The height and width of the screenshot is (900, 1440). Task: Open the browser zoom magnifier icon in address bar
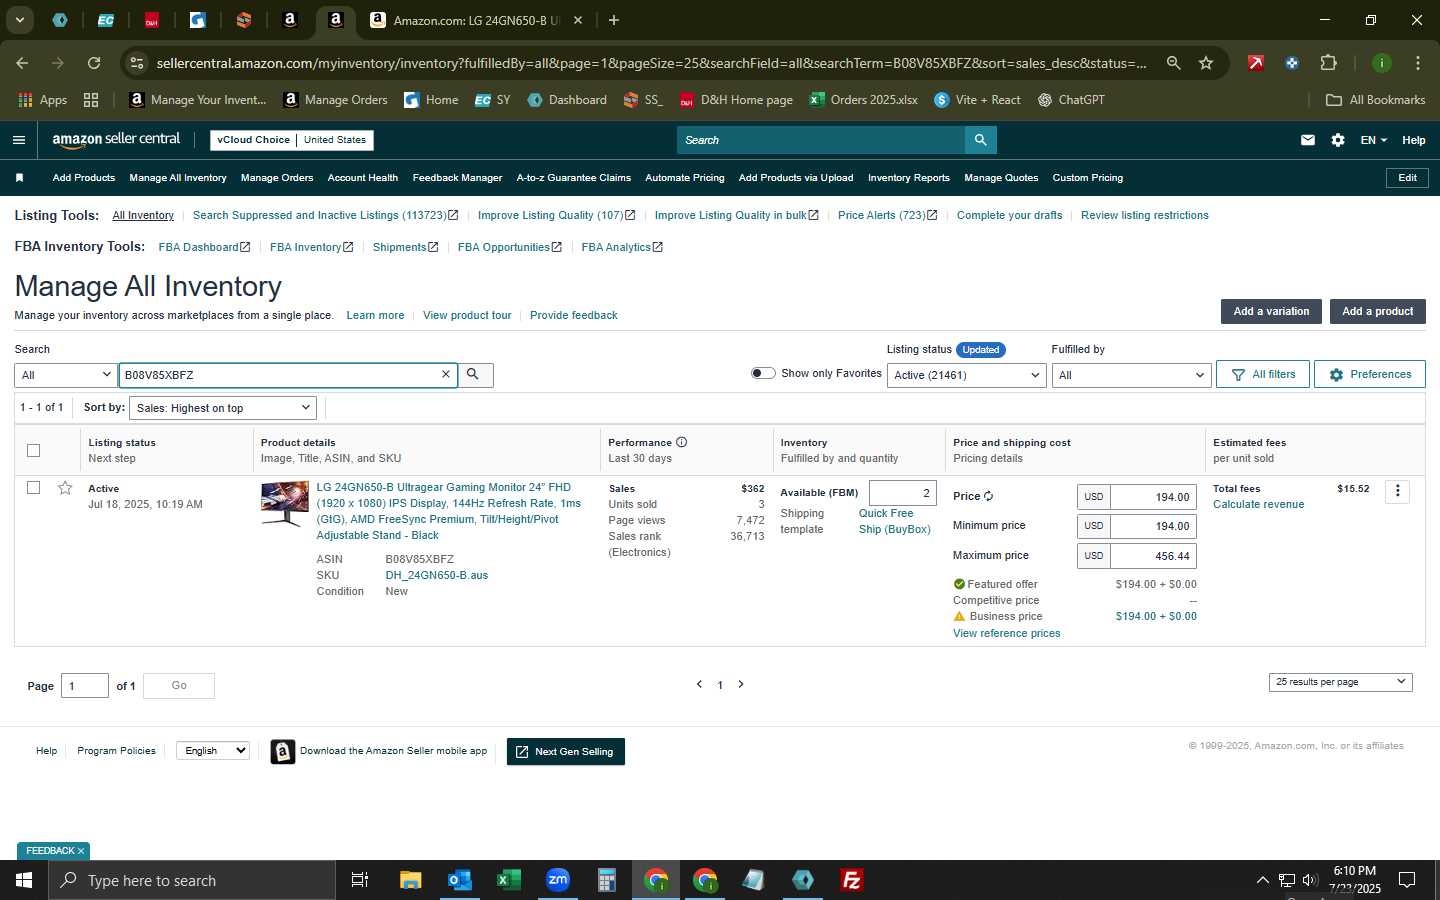pyautogui.click(x=1174, y=63)
